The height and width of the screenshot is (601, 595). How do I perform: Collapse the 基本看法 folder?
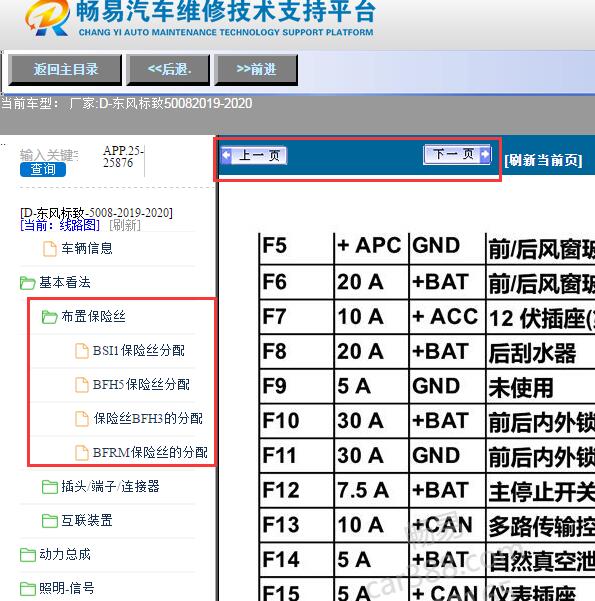tap(28, 283)
